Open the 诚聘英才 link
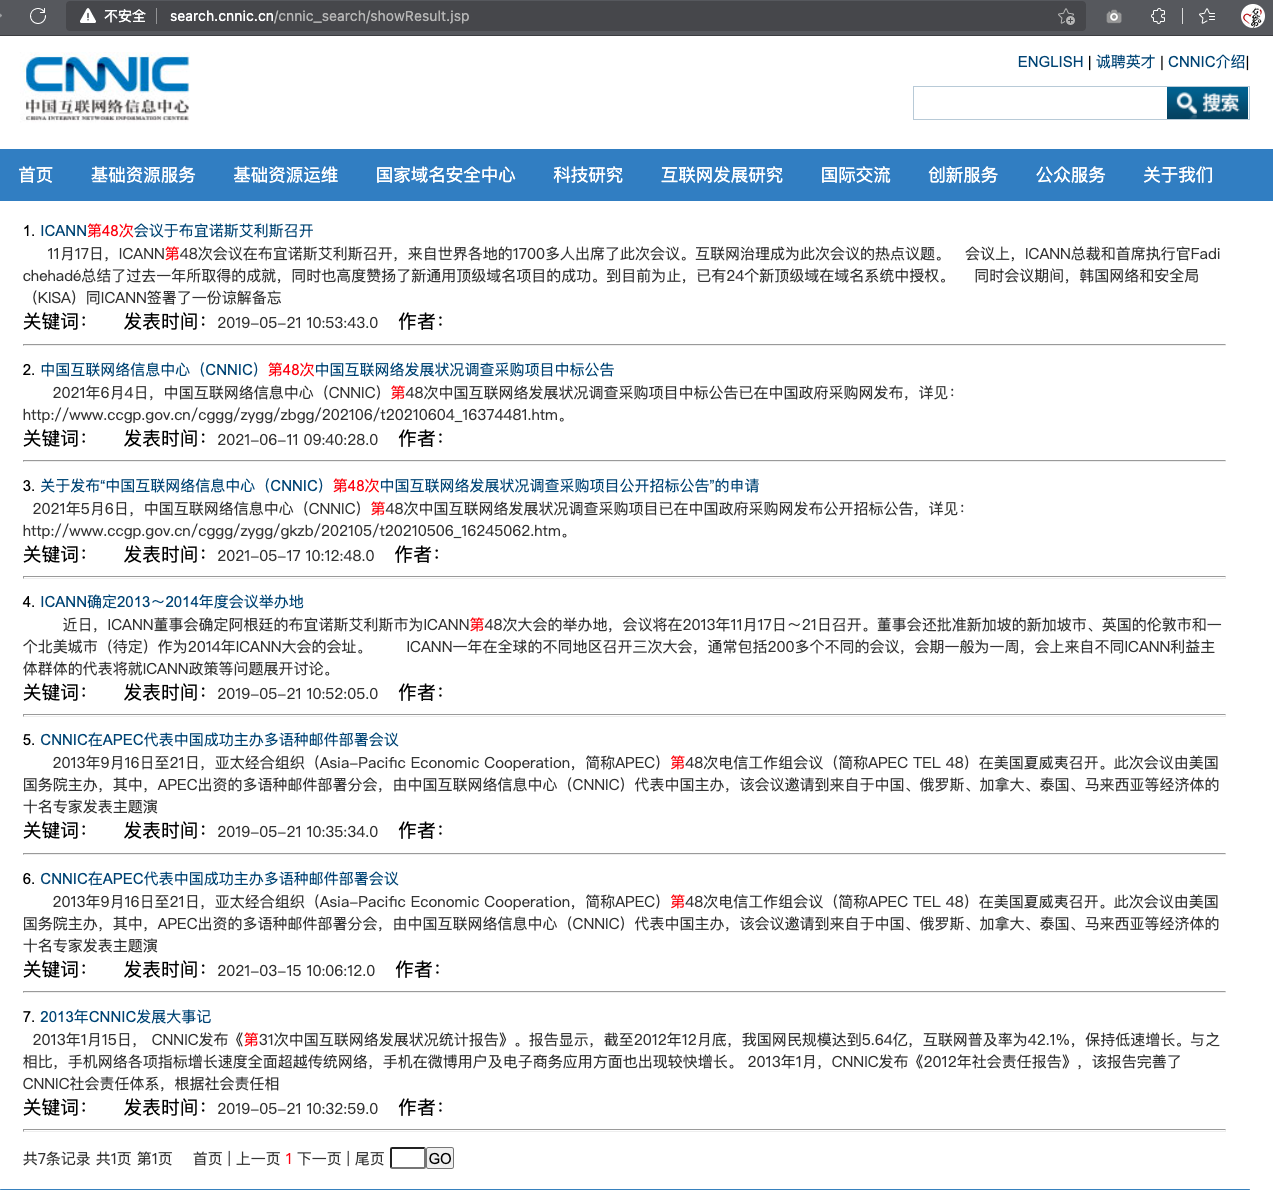Screen dimensions: 1273x1190 [x=1125, y=62]
